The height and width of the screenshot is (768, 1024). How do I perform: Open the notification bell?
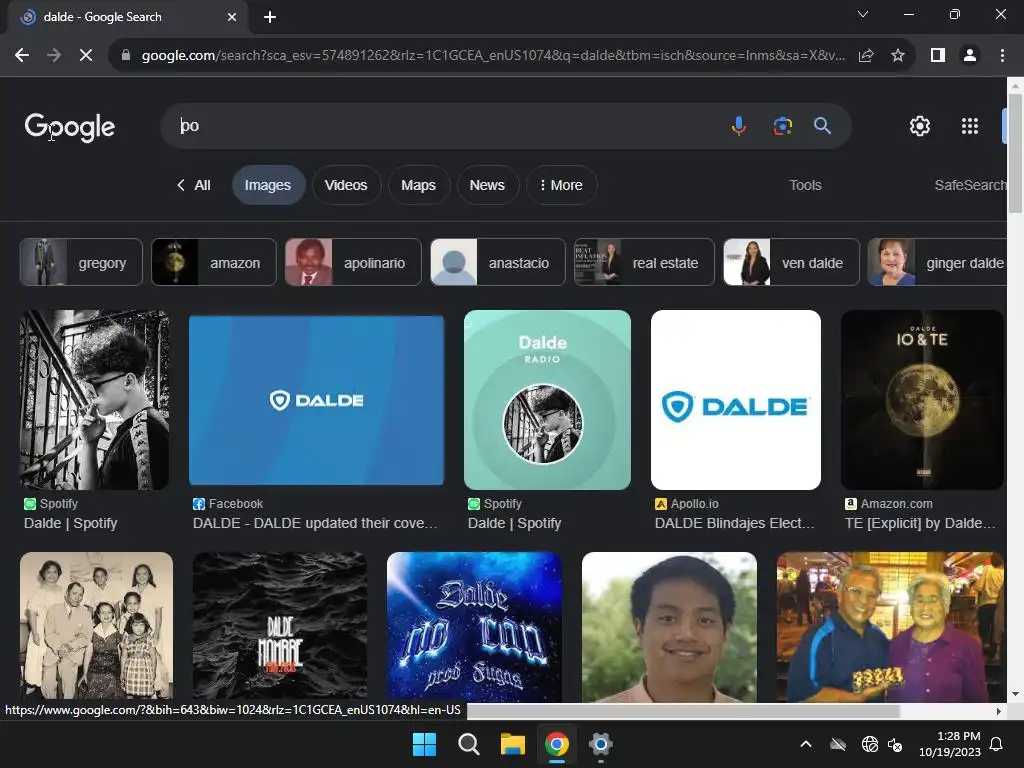point(997,744)
